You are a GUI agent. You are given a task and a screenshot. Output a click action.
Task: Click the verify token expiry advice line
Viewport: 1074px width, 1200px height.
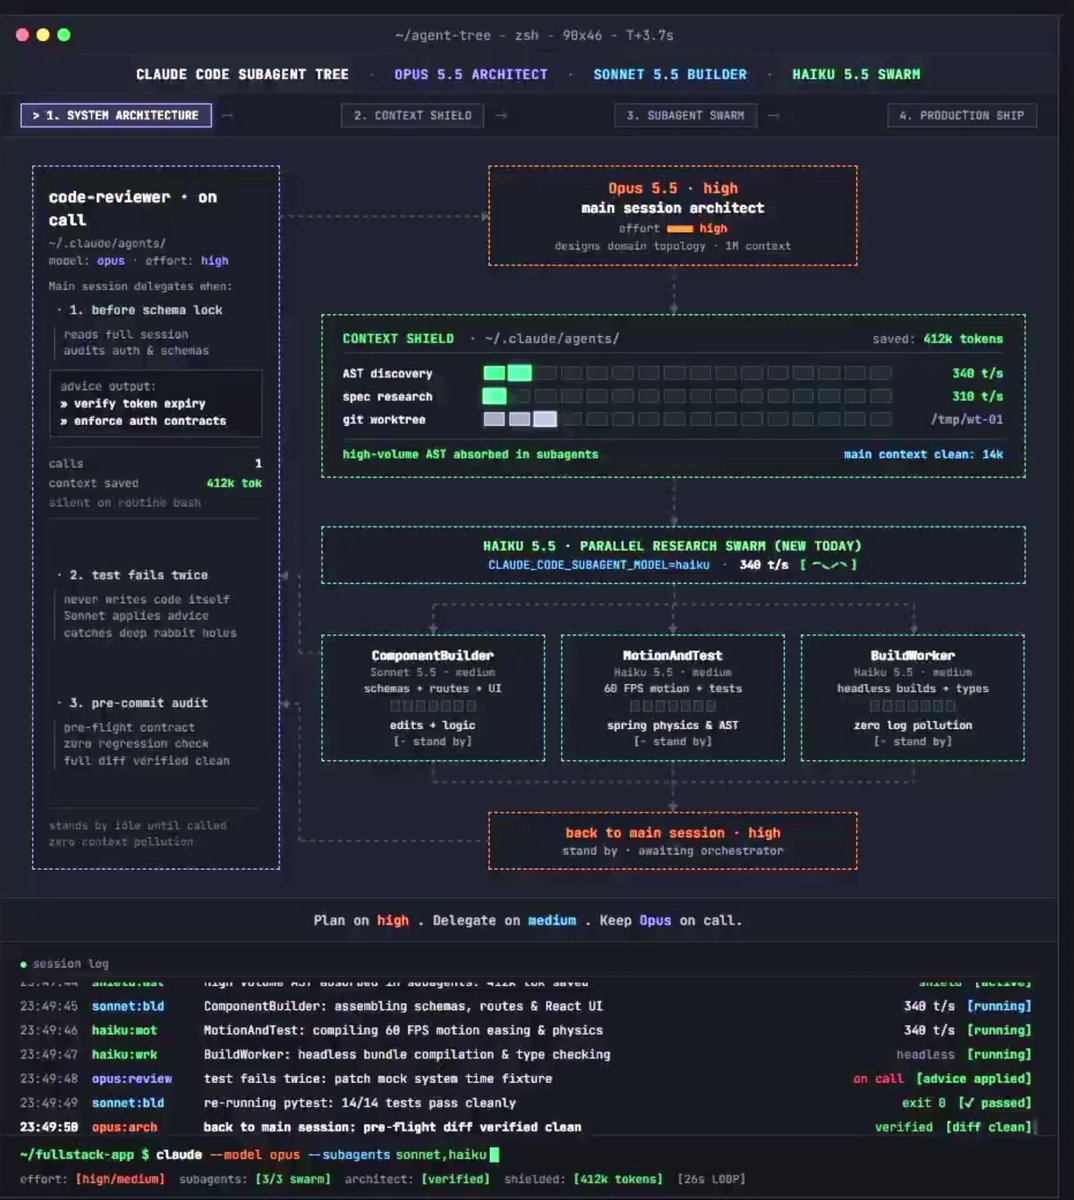(133, 403)
